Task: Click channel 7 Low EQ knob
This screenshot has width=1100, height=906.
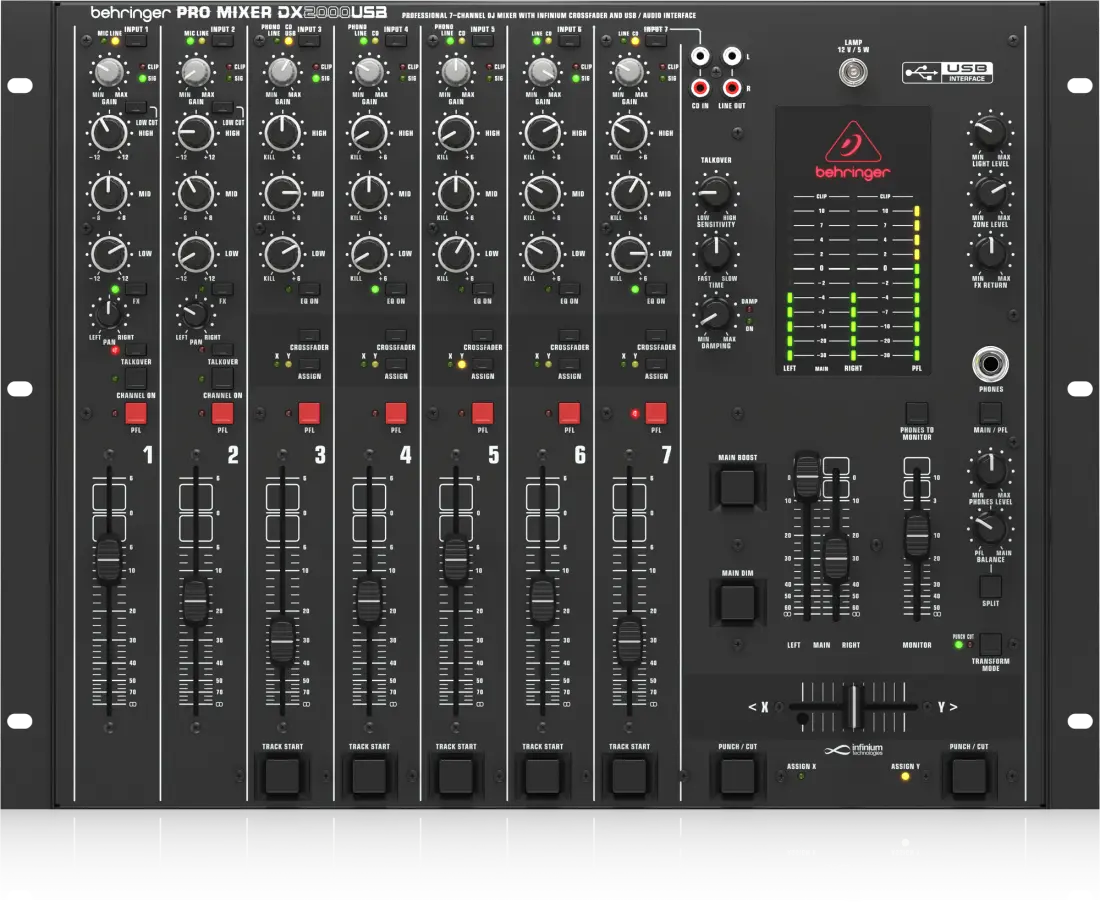Action: [x=629, y=254]
